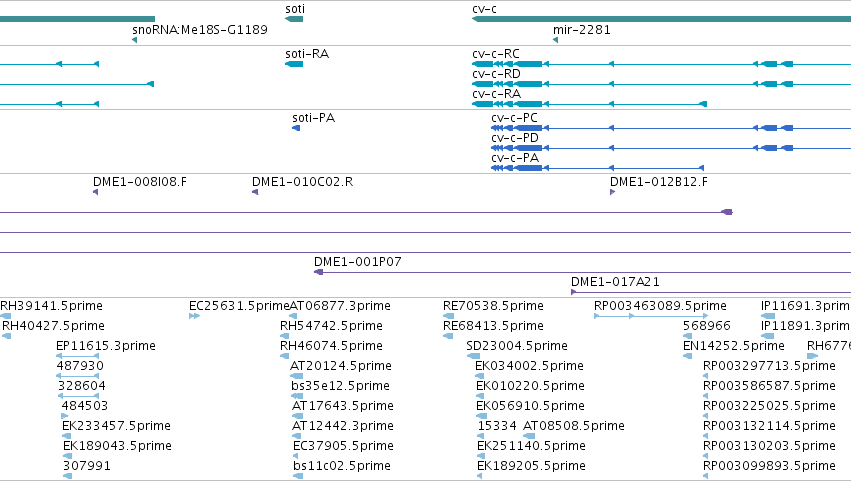Open EK189043.5prime
This screenshot has width=851, height=481.
117,446
